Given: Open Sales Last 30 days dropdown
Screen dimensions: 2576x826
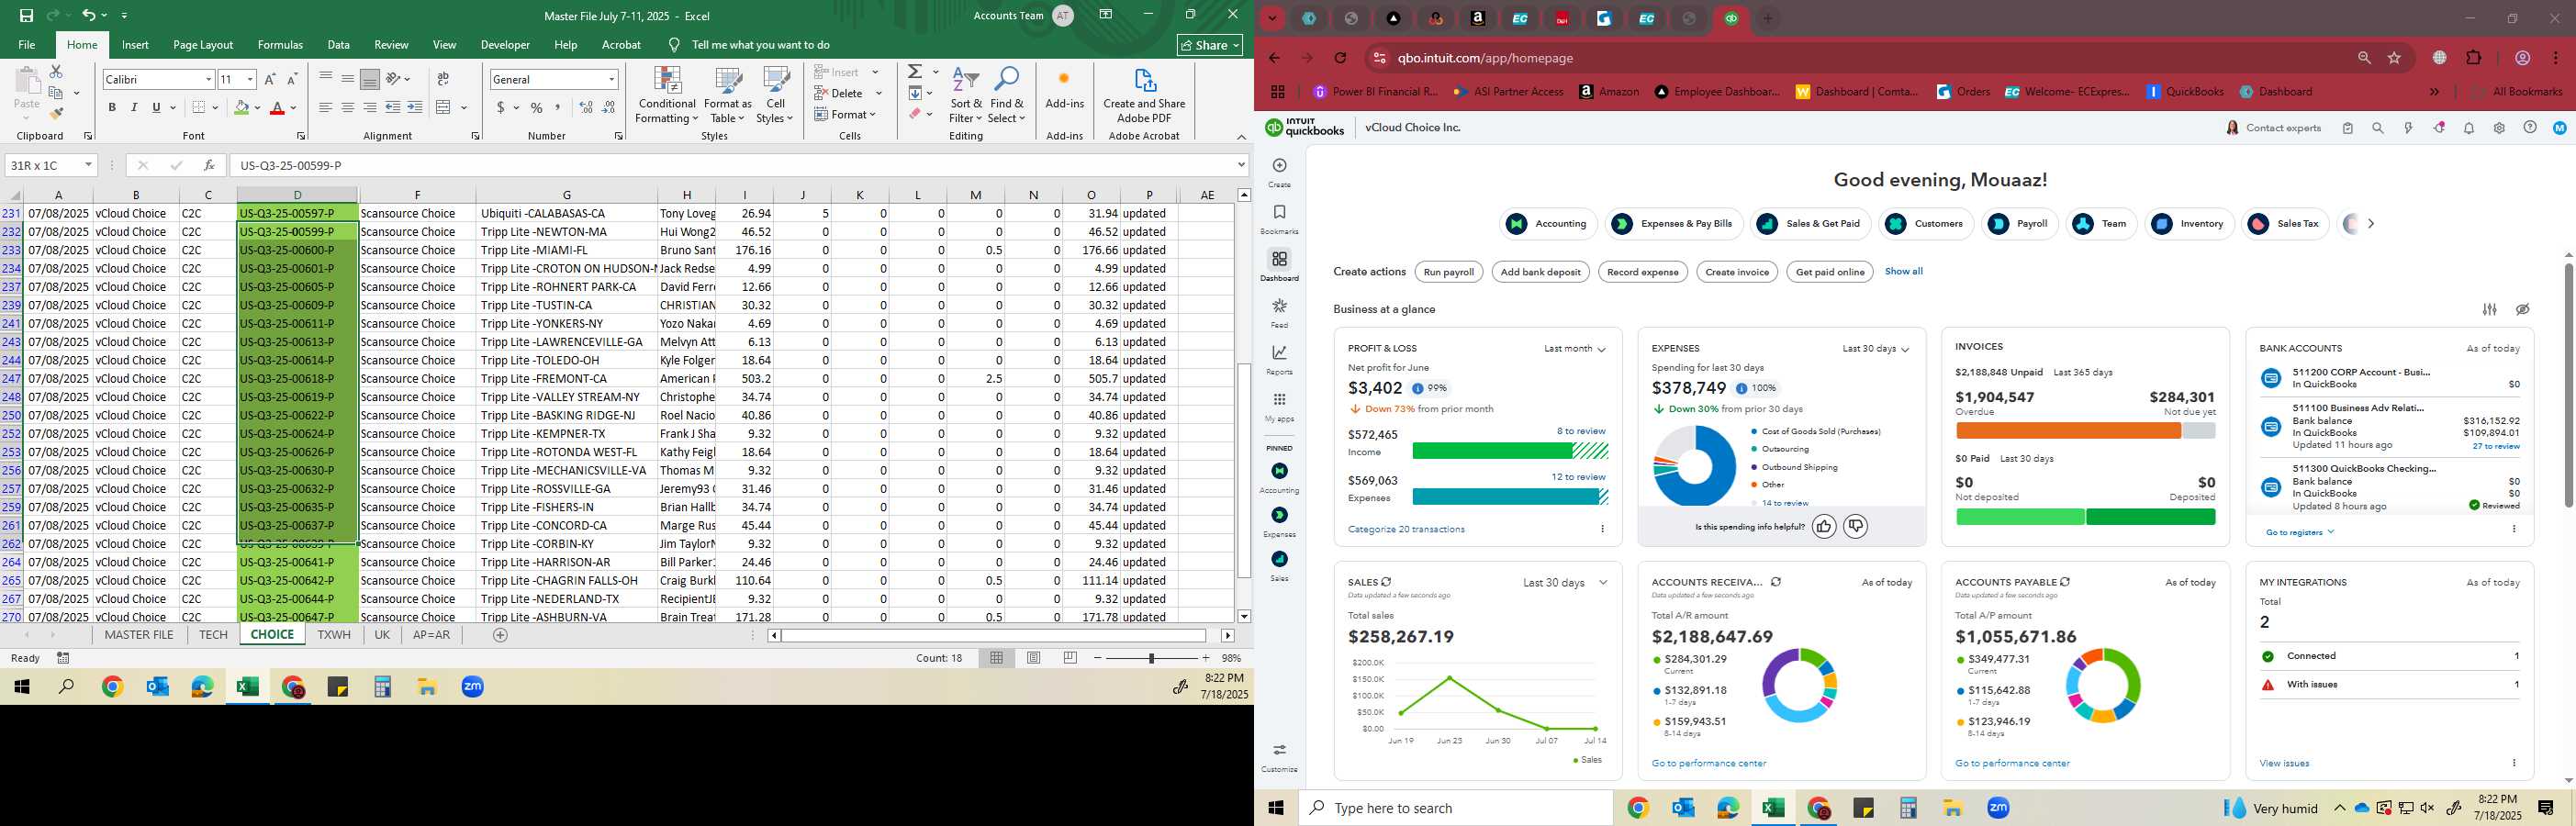Looking at the screenshot, I should coord(1564,582).
